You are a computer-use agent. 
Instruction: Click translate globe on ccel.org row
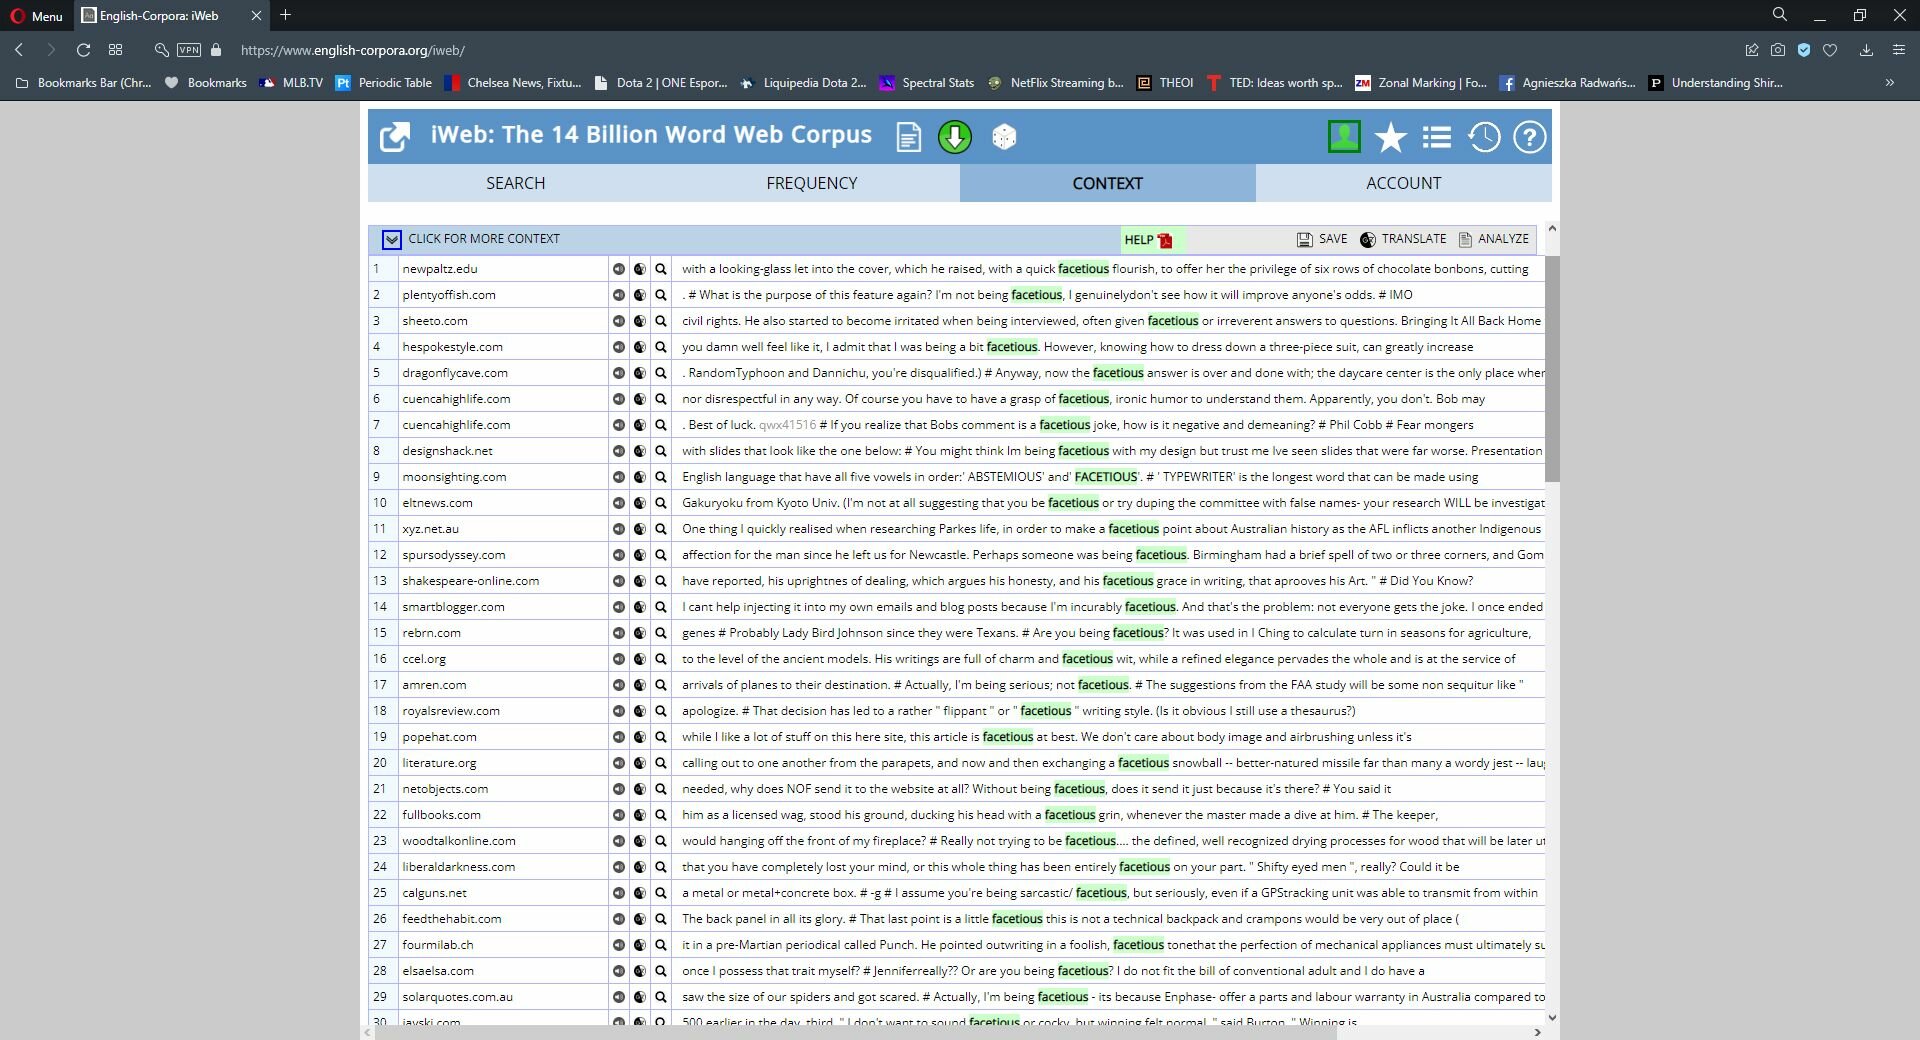coord(640,659)
